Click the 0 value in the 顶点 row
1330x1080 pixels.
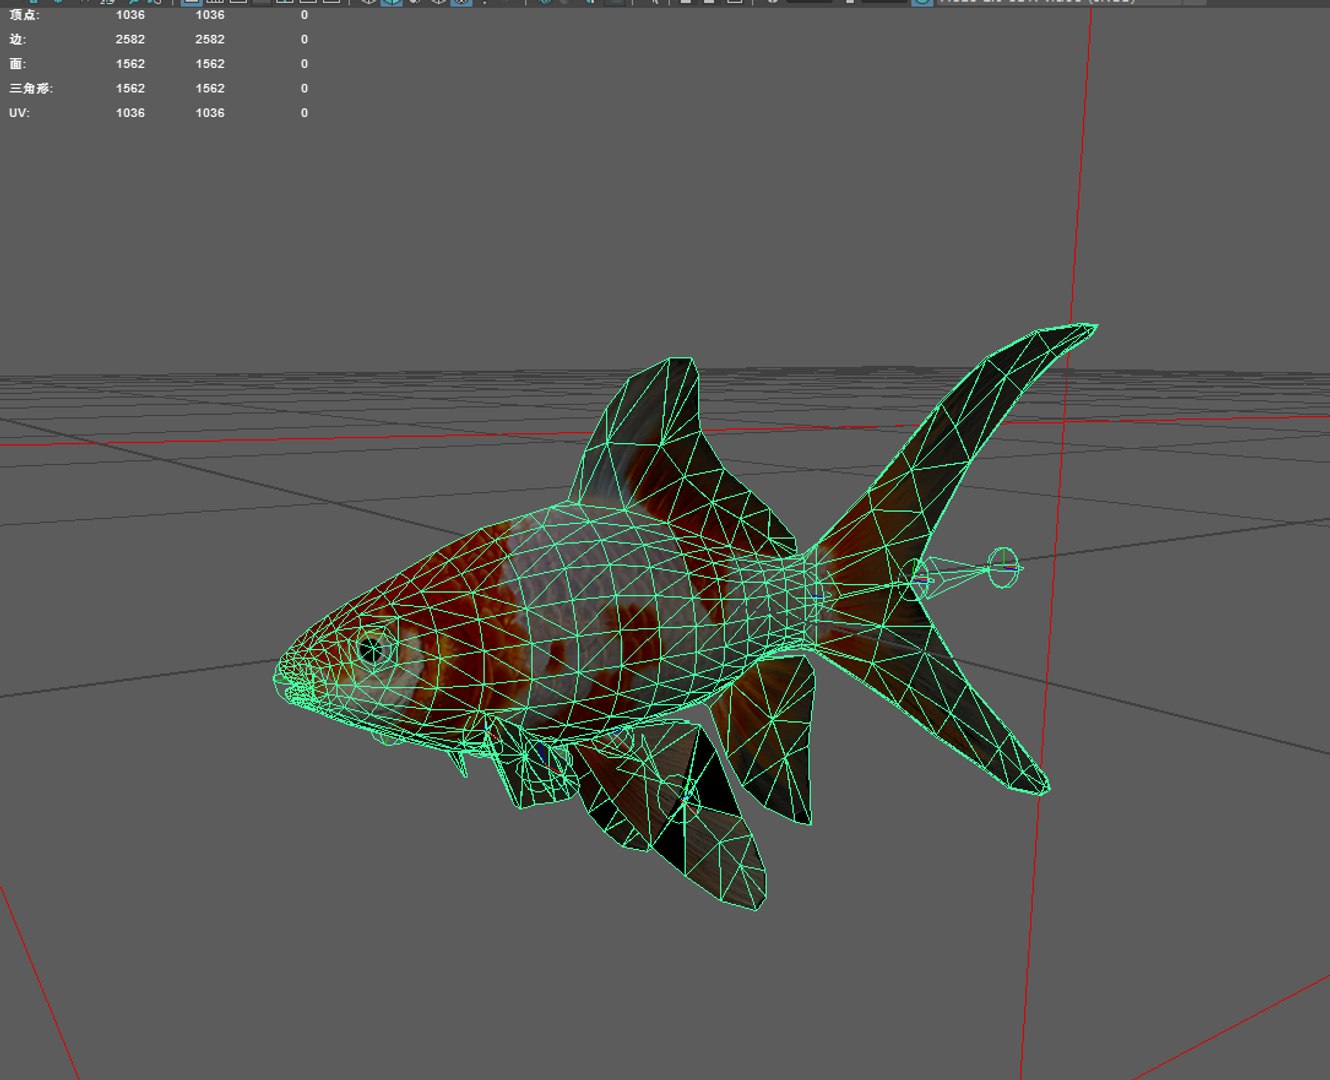pos(304,15)
